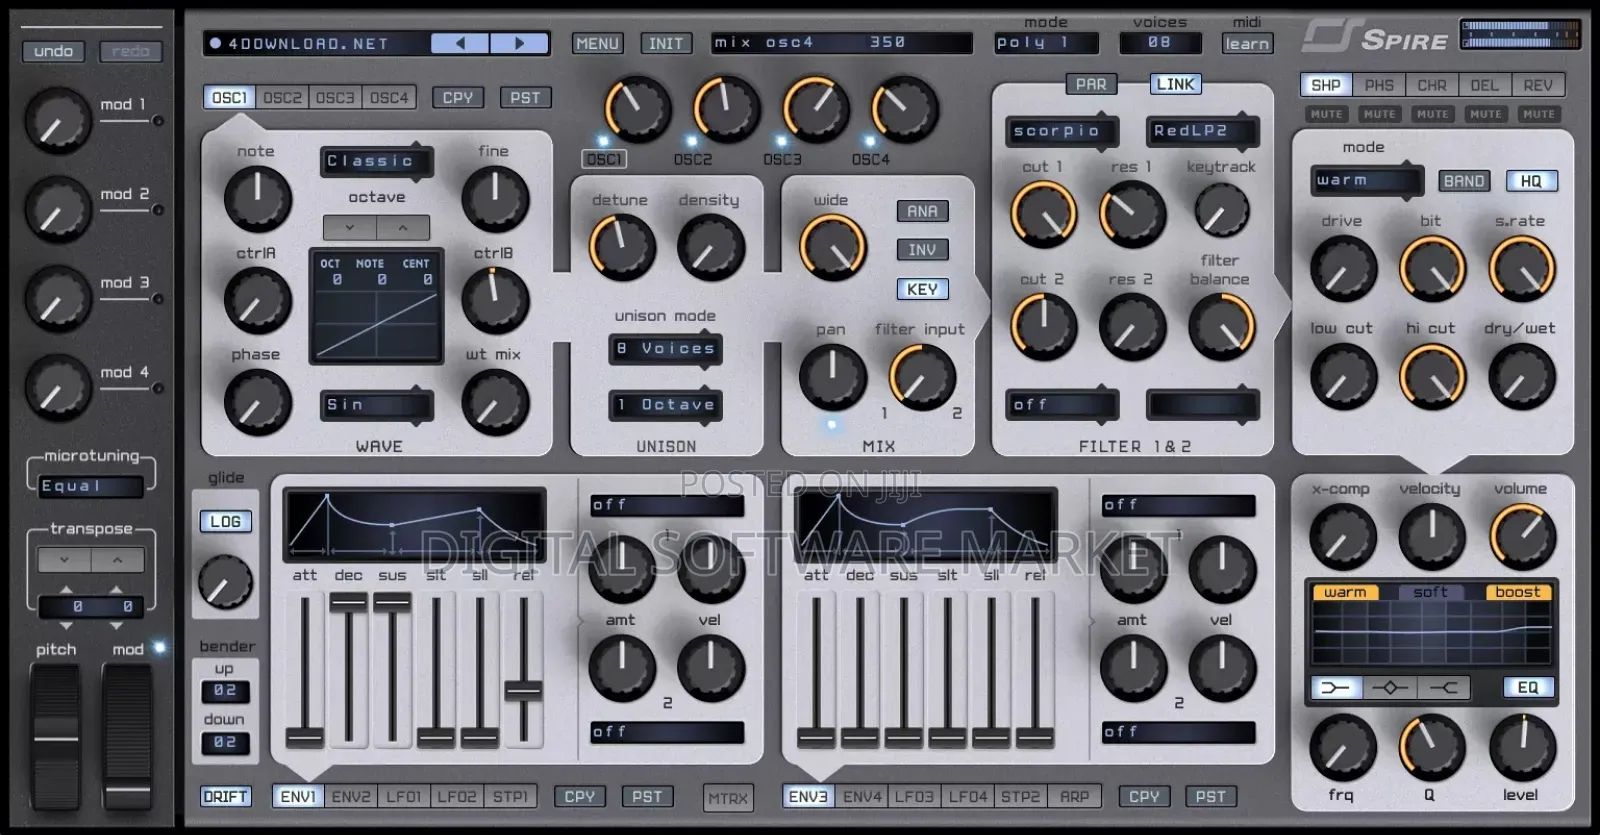Toggle the INV button in Mix

(x=922, y=250)
